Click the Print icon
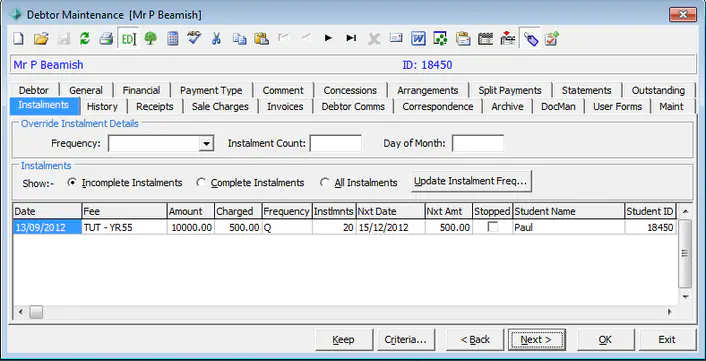This screenshot has width=706, height=361. [x=106, y=39]
